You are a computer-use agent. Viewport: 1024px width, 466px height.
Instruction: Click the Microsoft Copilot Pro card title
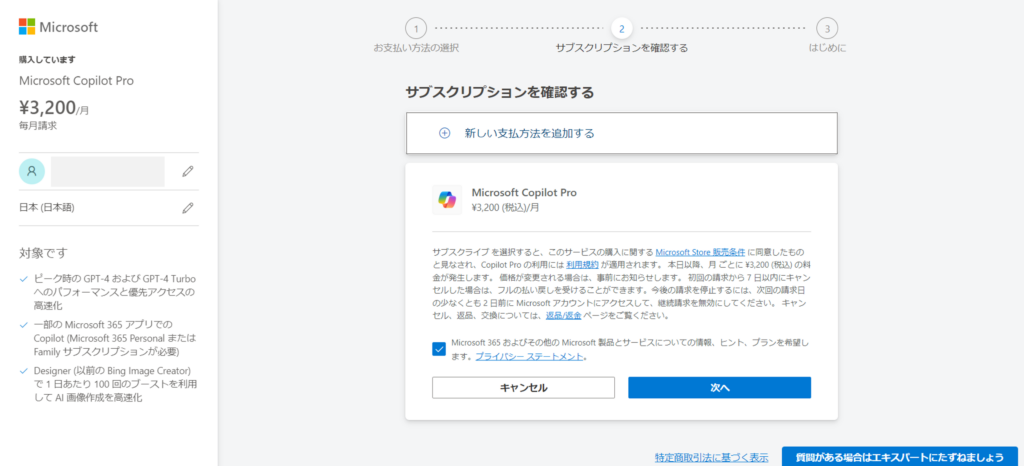524,193
